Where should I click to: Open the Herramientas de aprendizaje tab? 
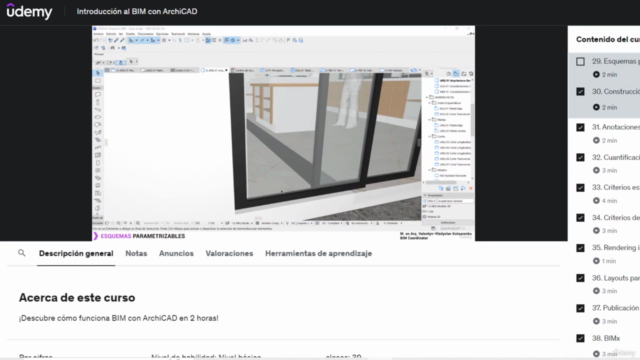[x=318, y=253]
